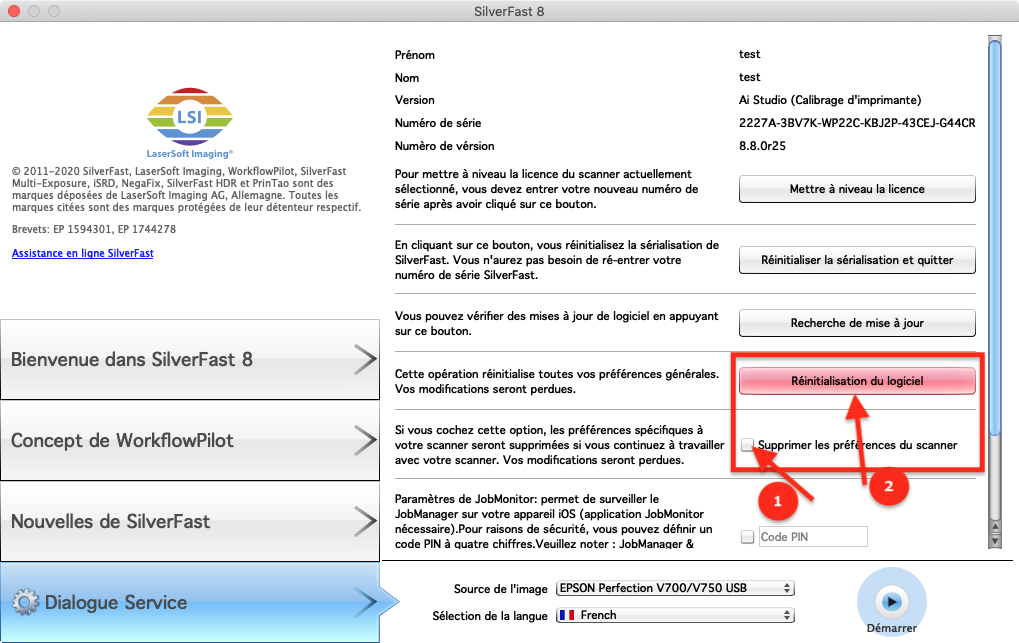Expand the Nouvelles de SilverFast arrow
Viewport: 1019px width, 643px height.
click(365, 521)
